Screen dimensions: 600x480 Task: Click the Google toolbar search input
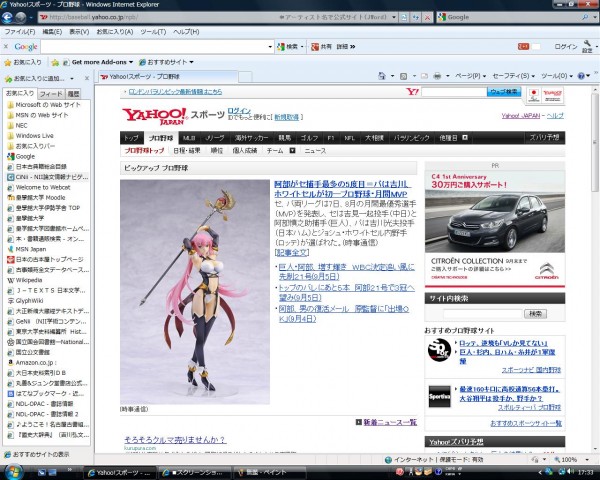[154, 47]
